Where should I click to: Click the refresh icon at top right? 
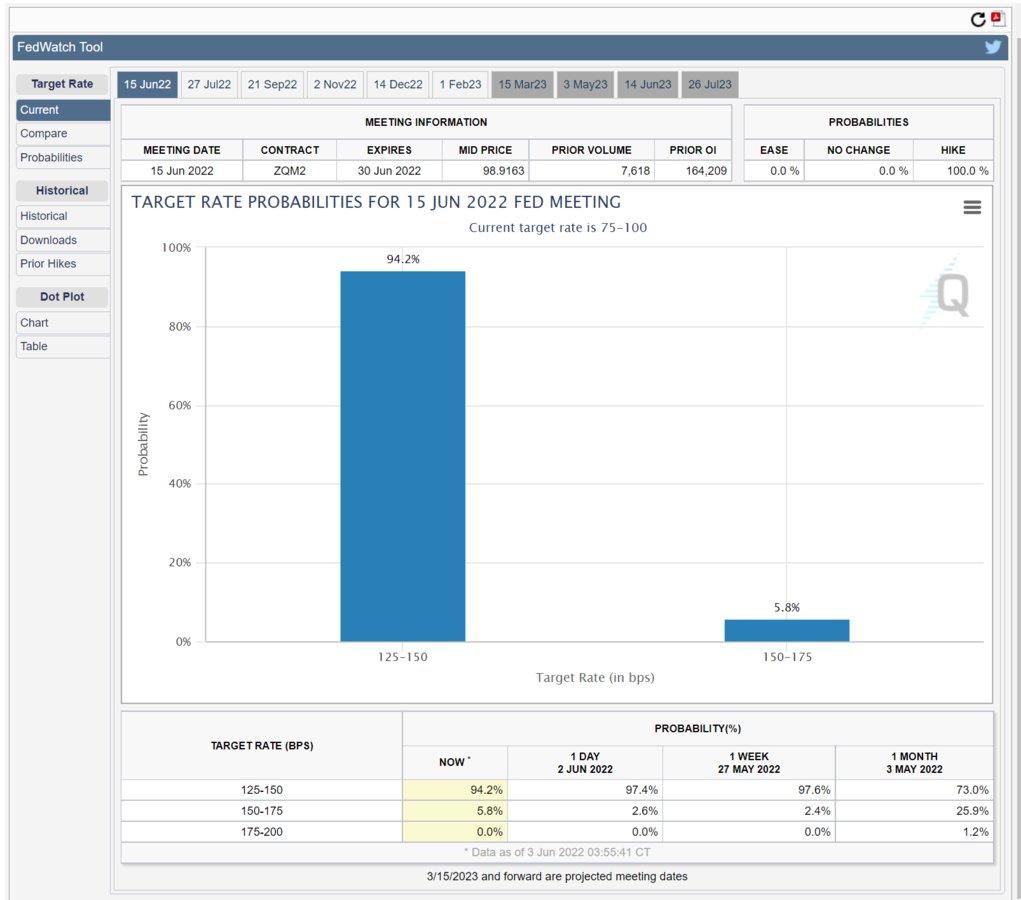coord(978,19)
